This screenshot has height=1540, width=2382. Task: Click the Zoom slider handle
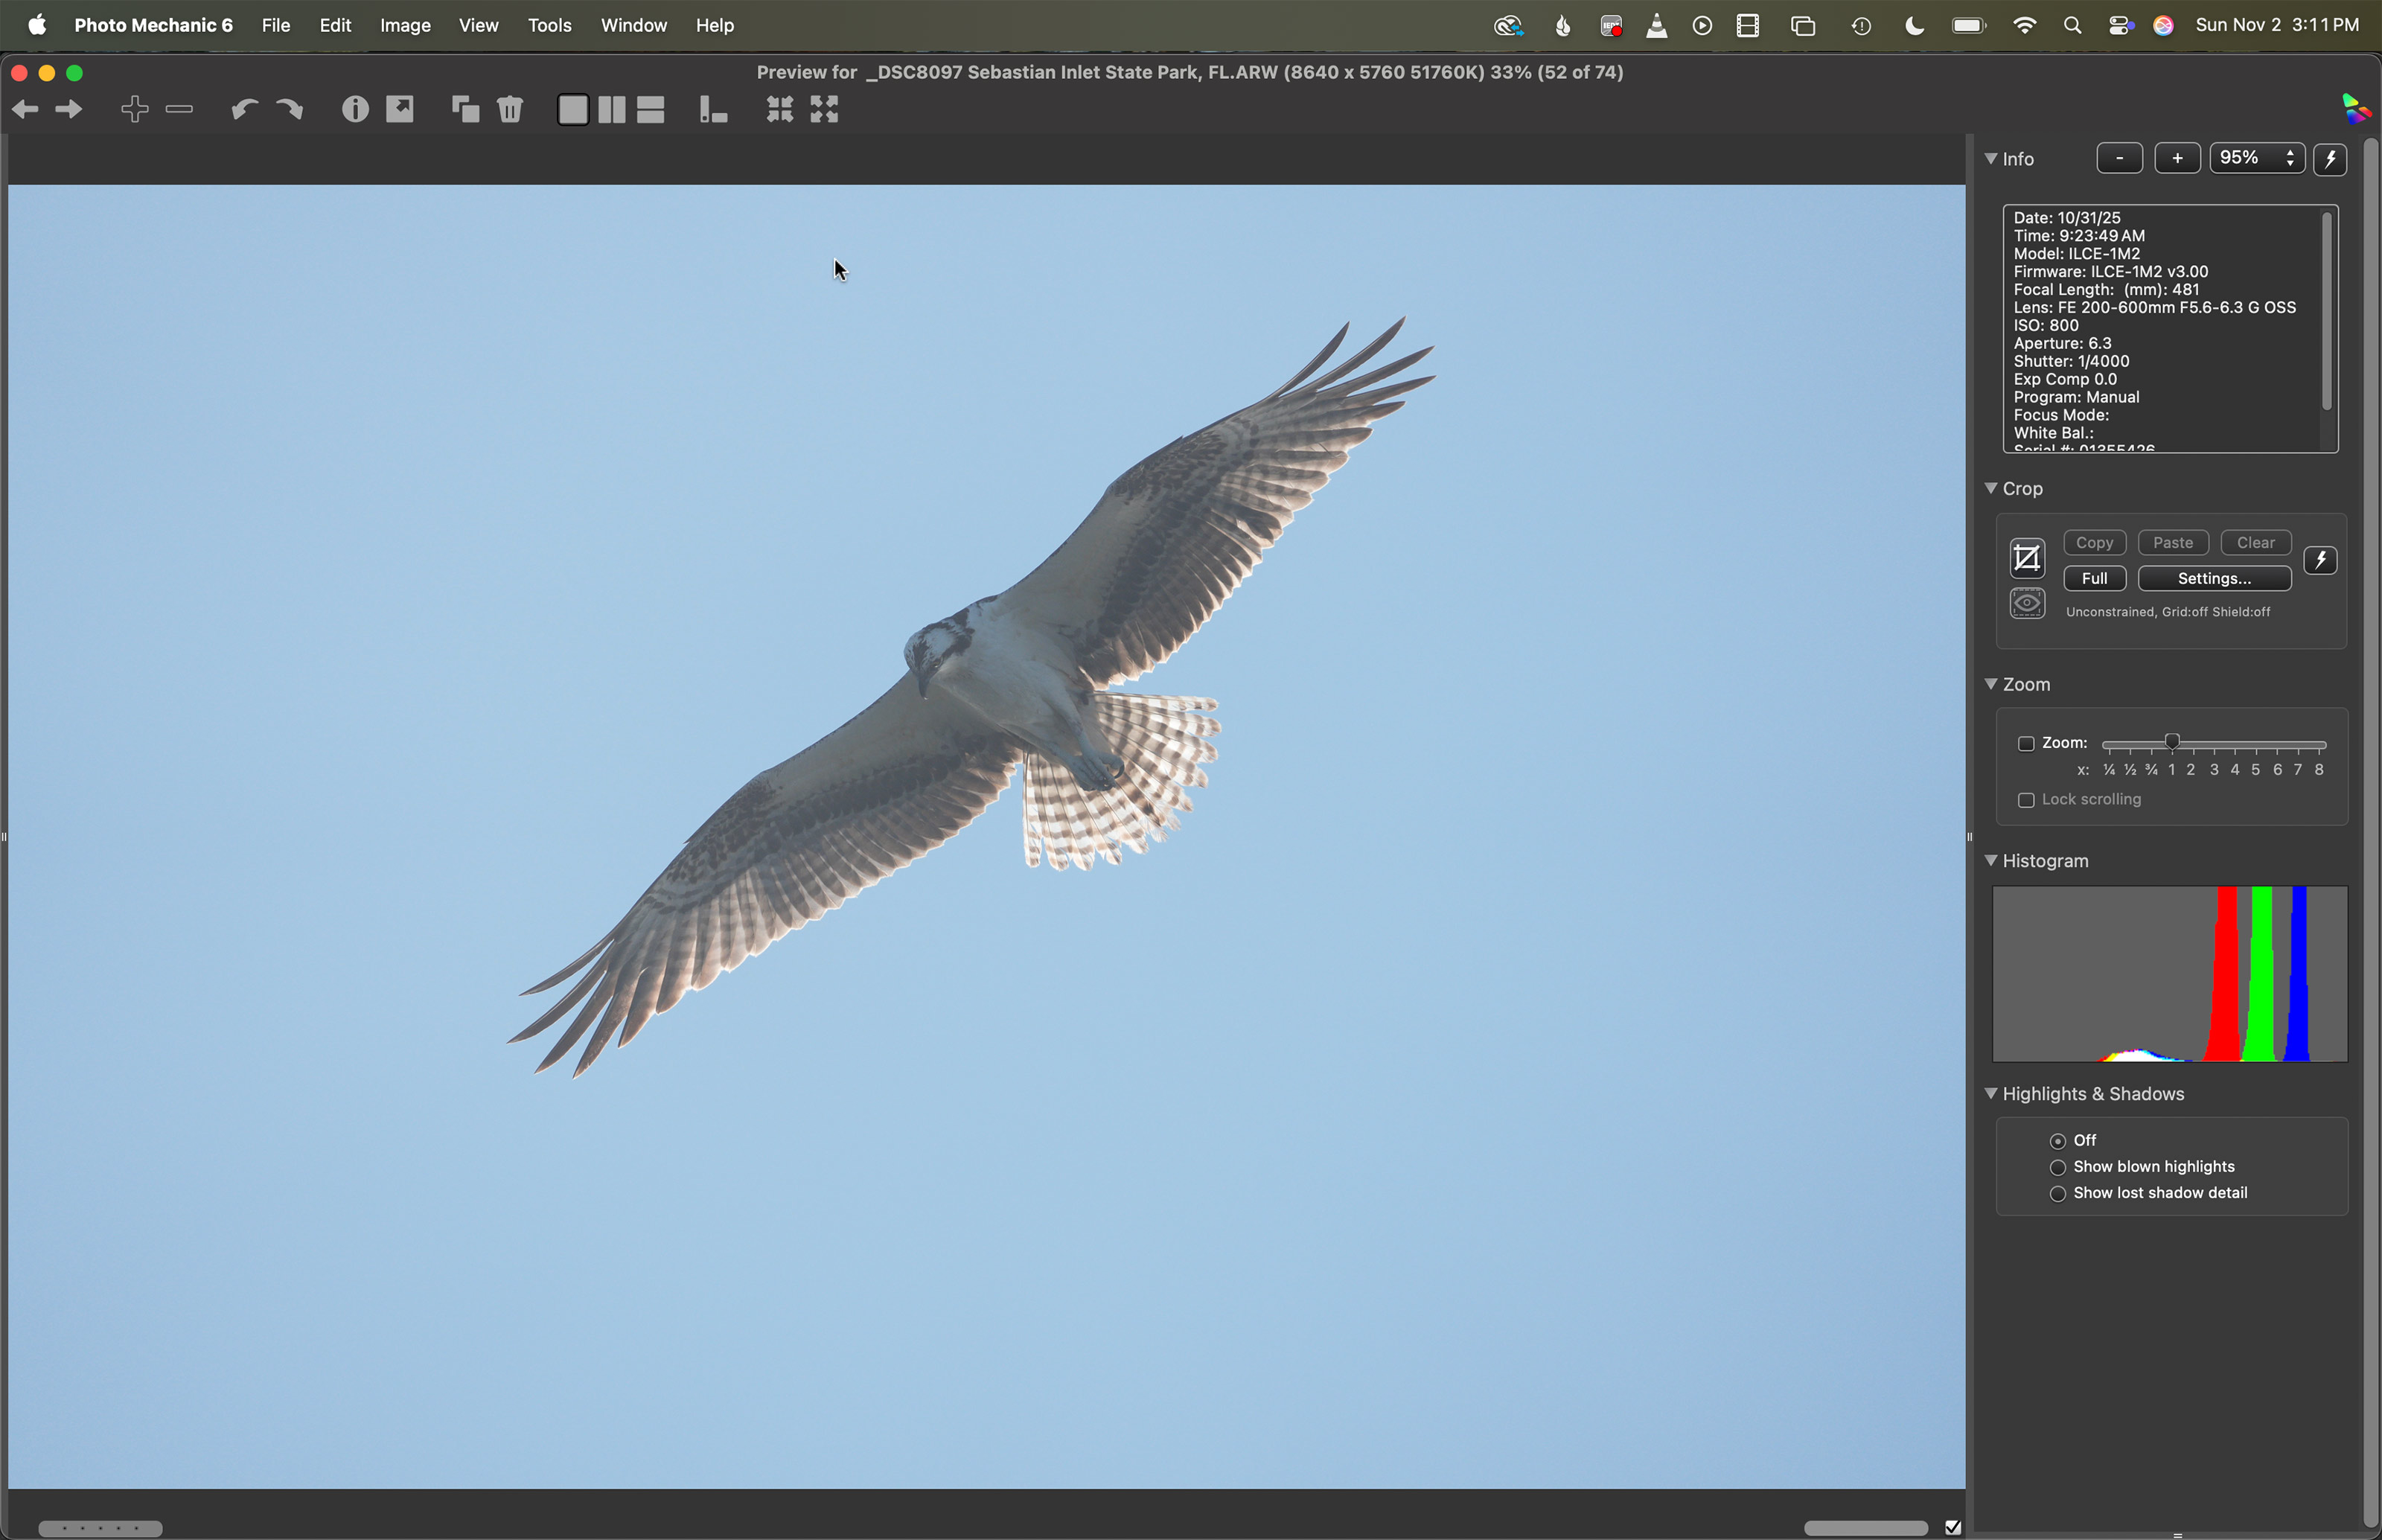click(2172, 742)
